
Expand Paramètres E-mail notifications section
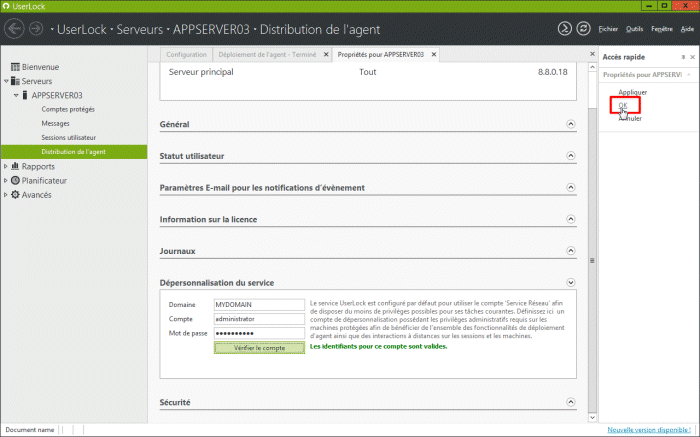(571, 187)
